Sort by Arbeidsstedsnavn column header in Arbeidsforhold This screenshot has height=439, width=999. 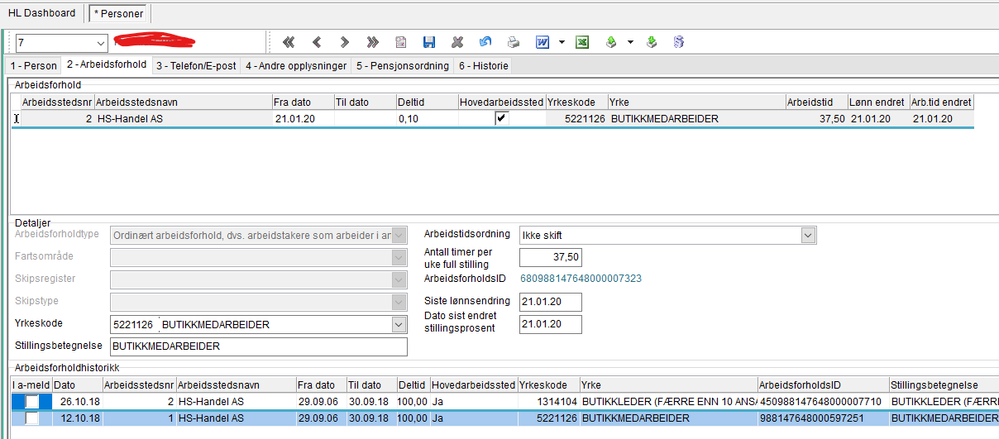coord(183,102)
